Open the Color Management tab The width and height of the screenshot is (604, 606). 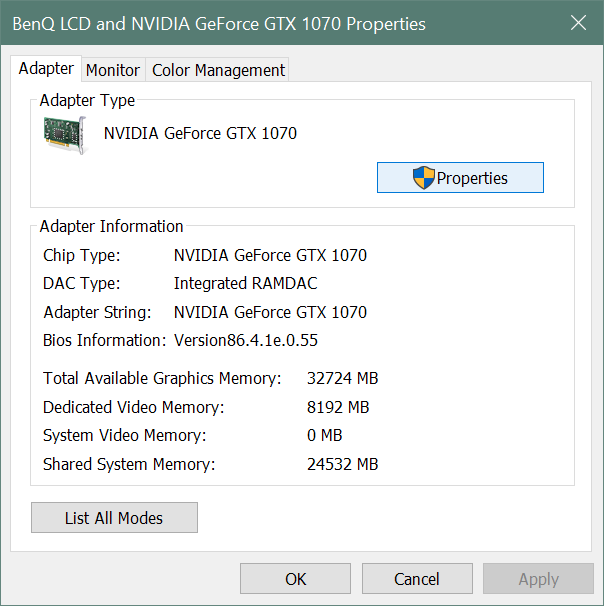pos(218,70)
